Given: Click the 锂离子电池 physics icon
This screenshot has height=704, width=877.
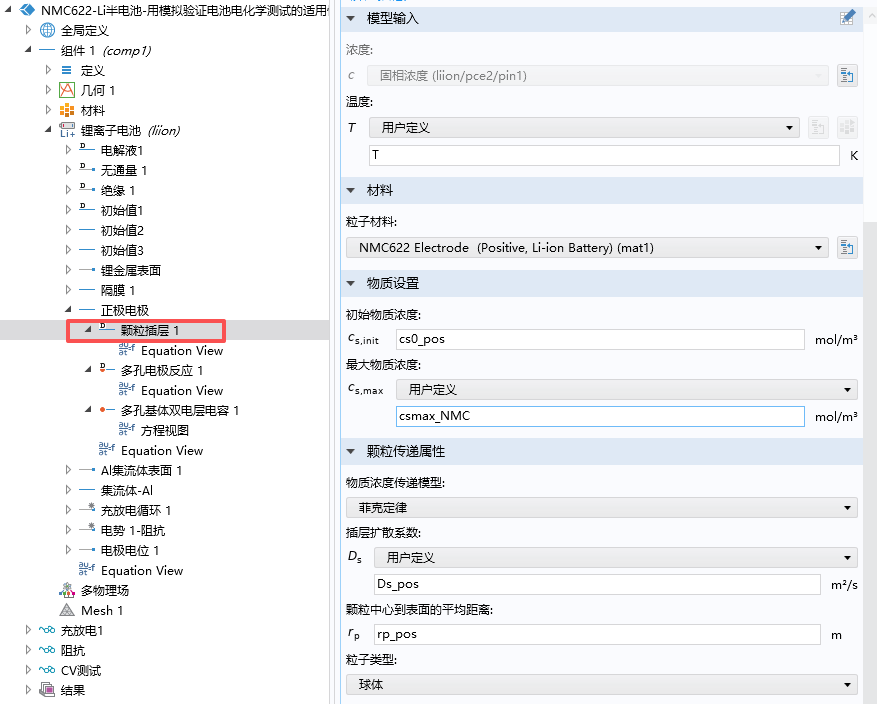Looking at the screenshot, I should (67, 130).
